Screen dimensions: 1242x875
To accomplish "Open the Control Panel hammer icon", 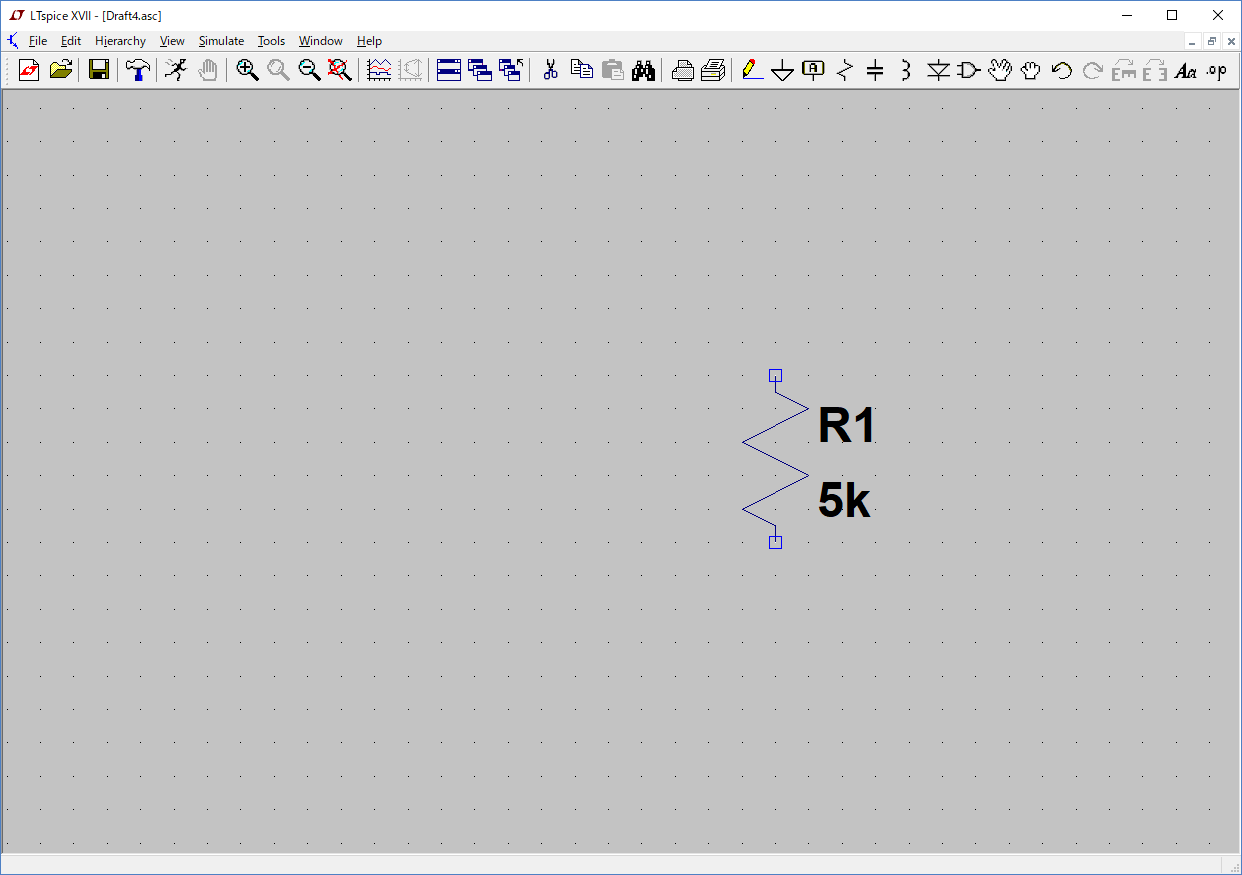I will [x=139, y=70].
